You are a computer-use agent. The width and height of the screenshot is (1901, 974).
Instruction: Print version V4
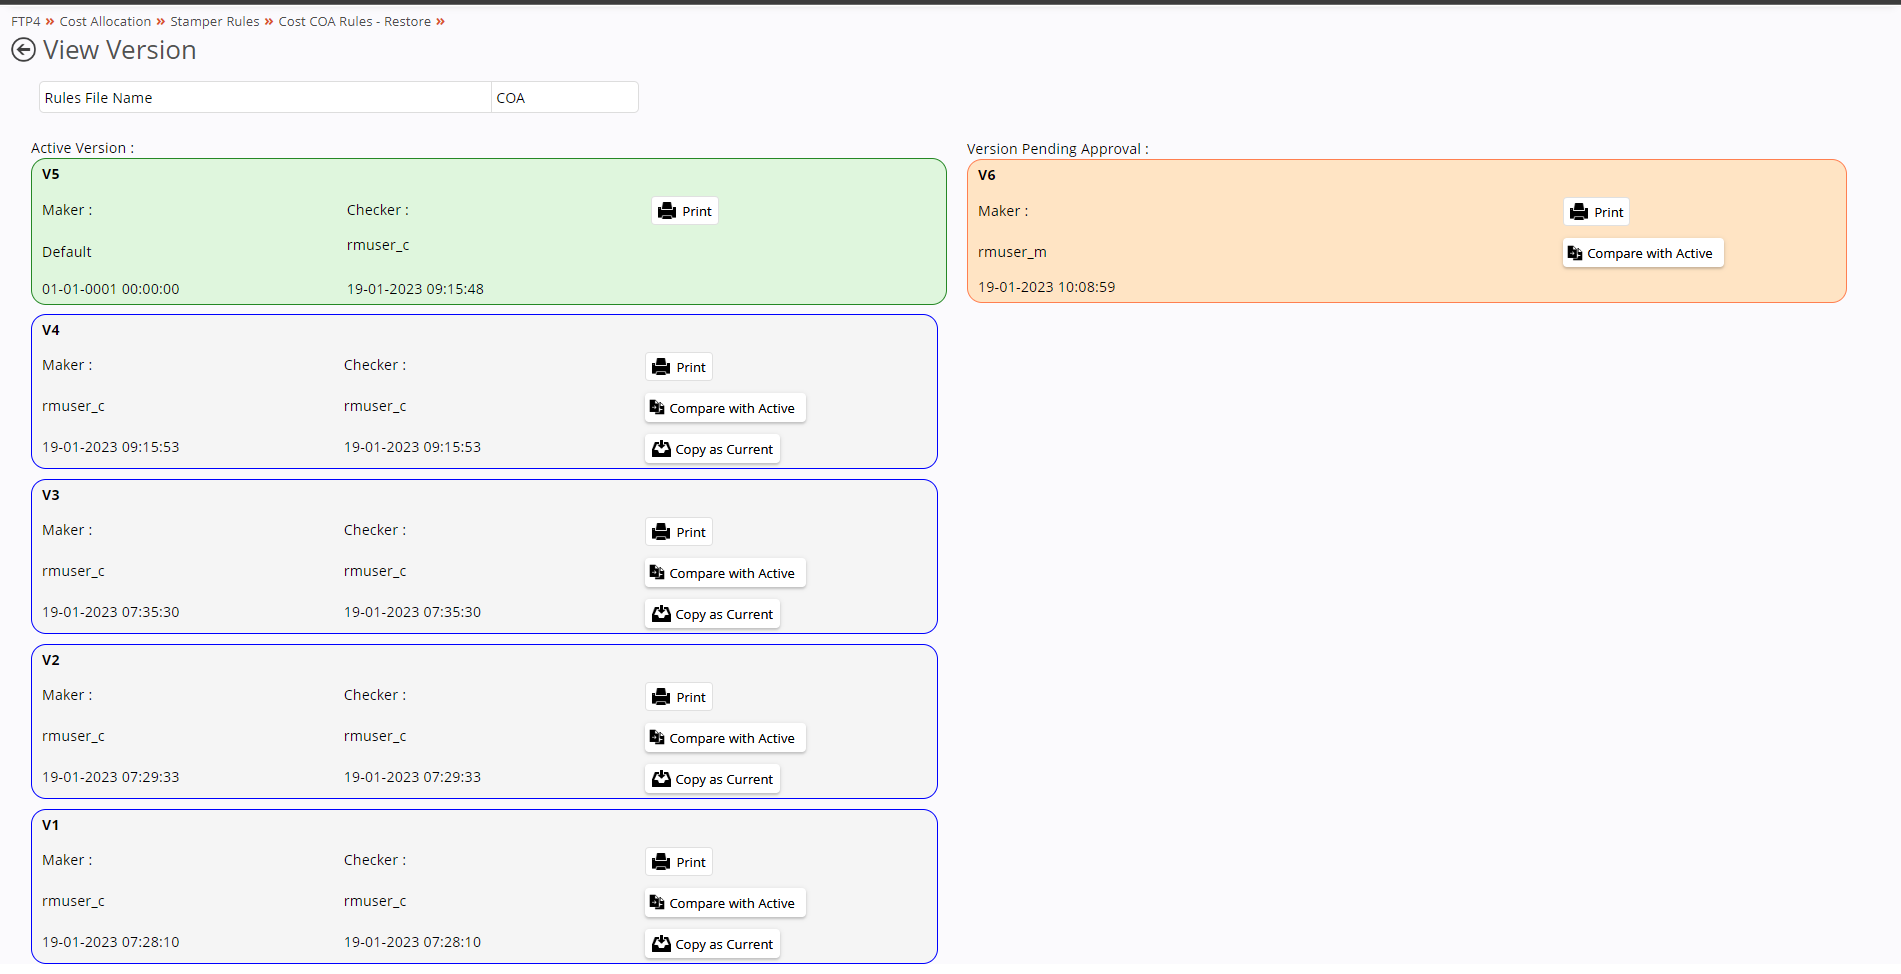(679, 367)
